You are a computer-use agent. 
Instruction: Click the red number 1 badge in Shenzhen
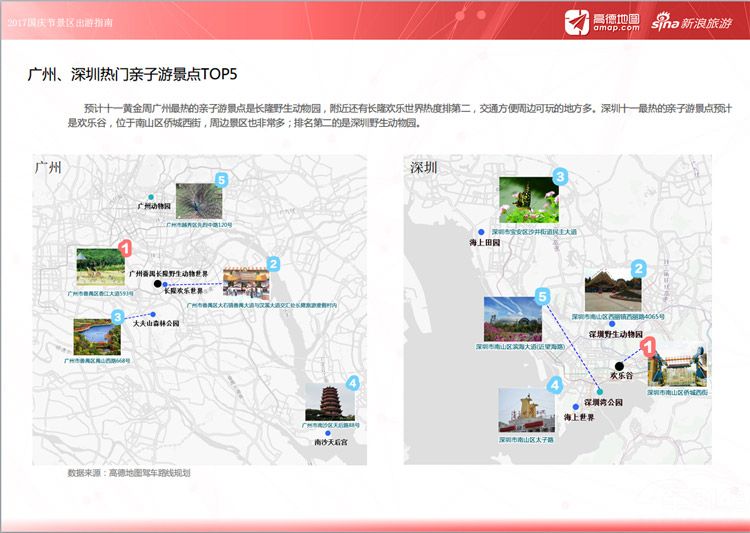click(x=648, y=347)
